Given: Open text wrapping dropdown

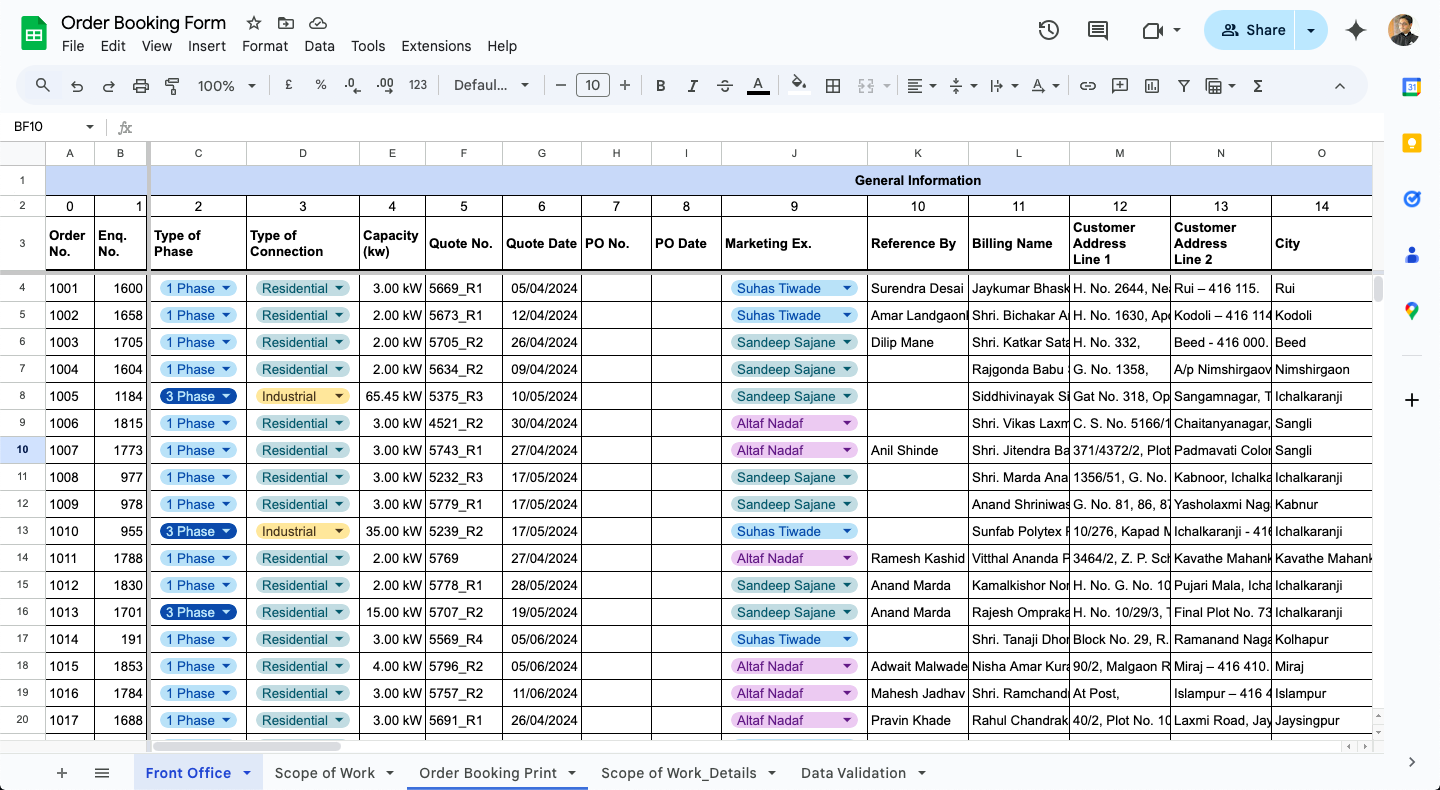Looking at the screenshot, I should coord(1003,86).
